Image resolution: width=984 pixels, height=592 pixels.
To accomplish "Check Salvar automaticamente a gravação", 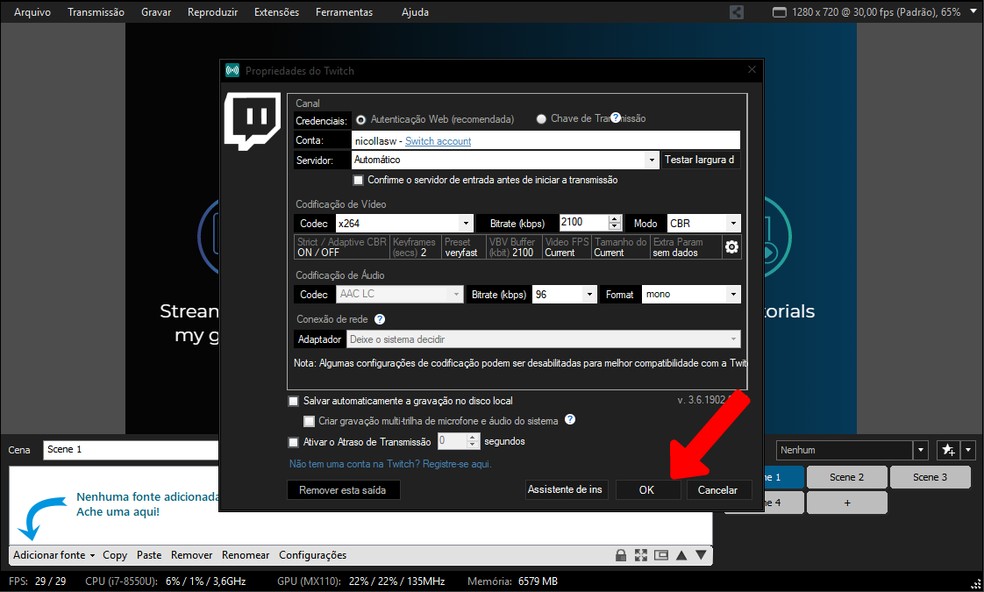I will (x=293, y=401).
